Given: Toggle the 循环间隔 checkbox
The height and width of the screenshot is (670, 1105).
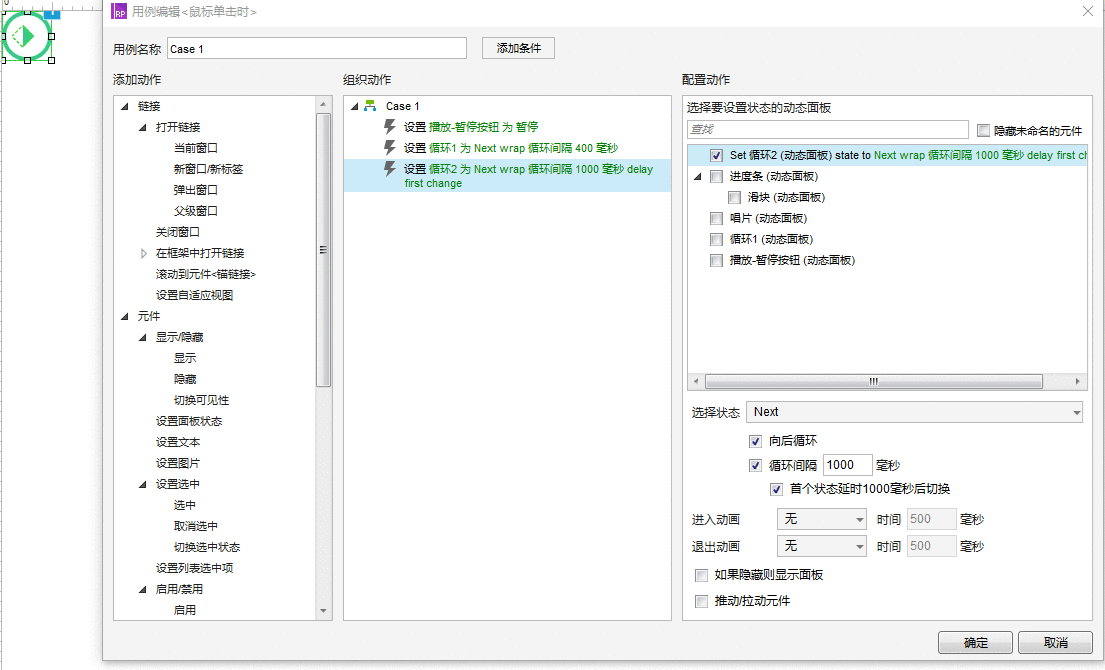Looking at the screenshot, I should coord(755,466).
